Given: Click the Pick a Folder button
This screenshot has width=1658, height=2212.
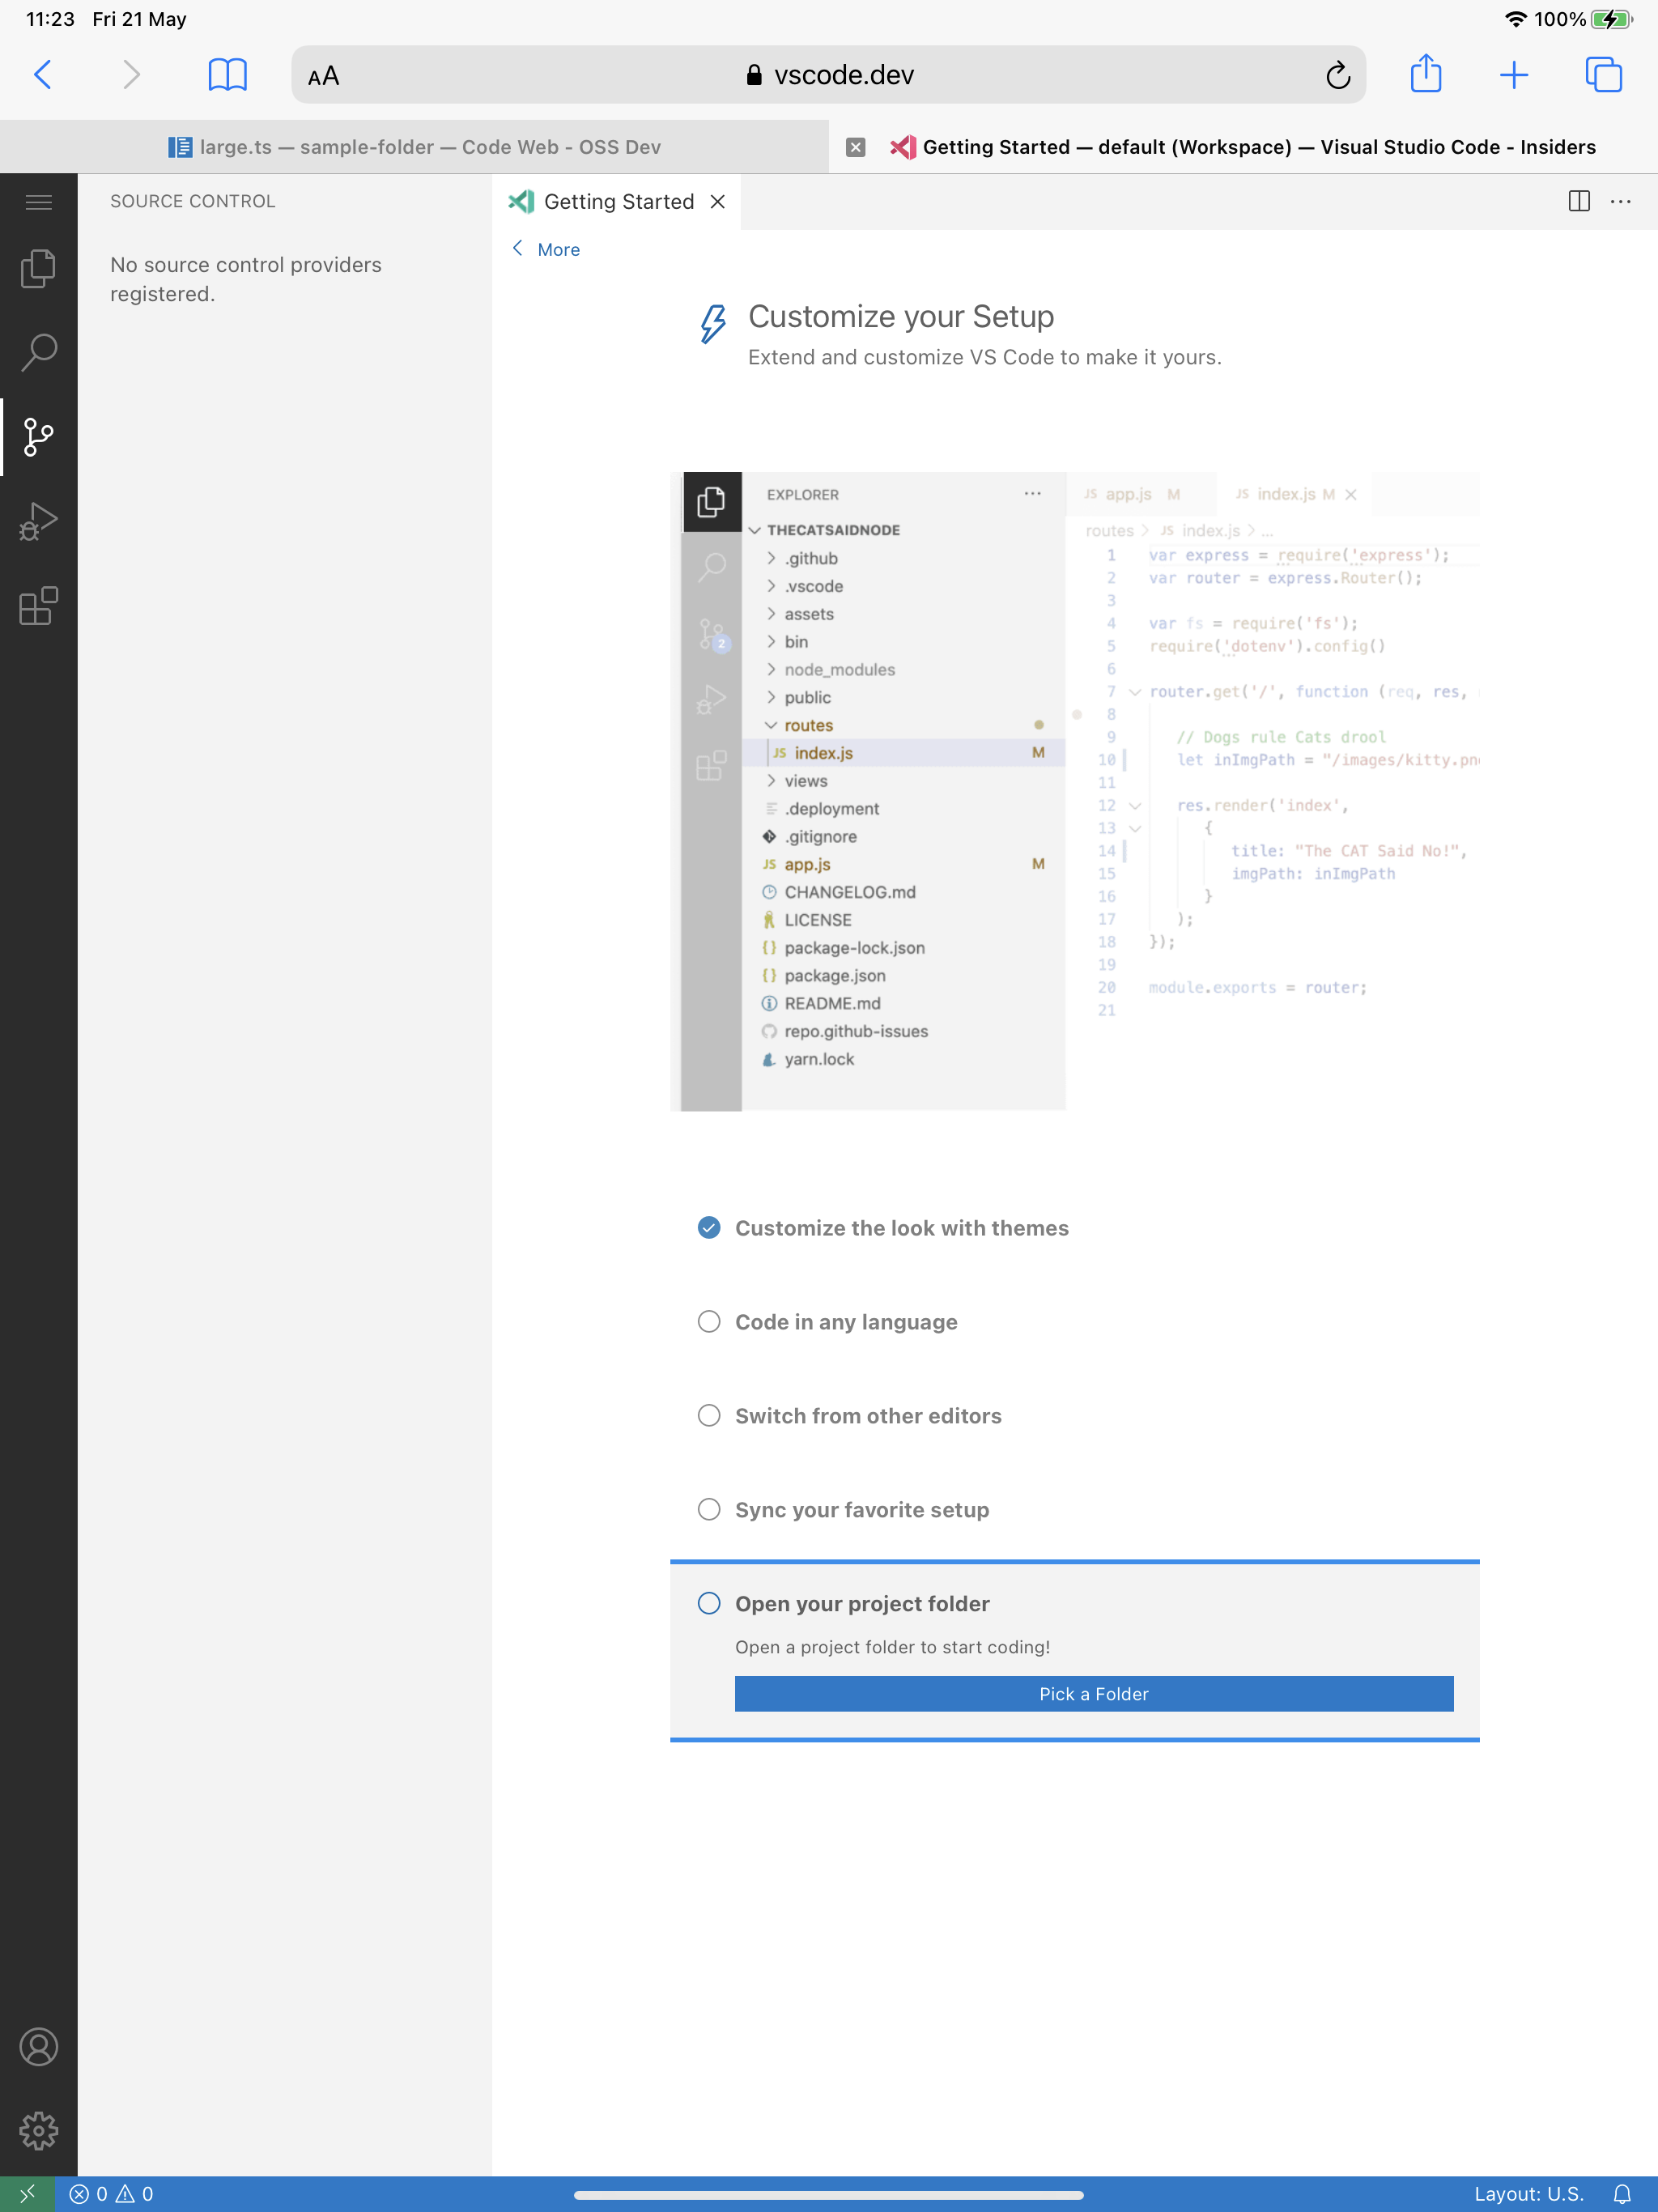Looking at the screenshot, I should [x=1094, y=1694].
